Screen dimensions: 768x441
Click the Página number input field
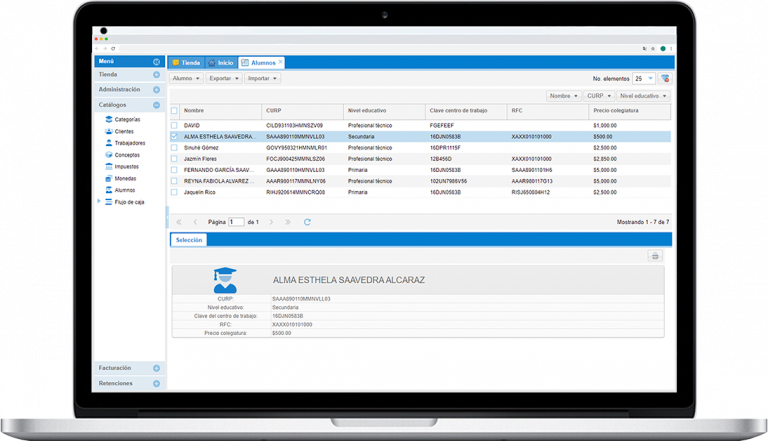coord(236,221)
